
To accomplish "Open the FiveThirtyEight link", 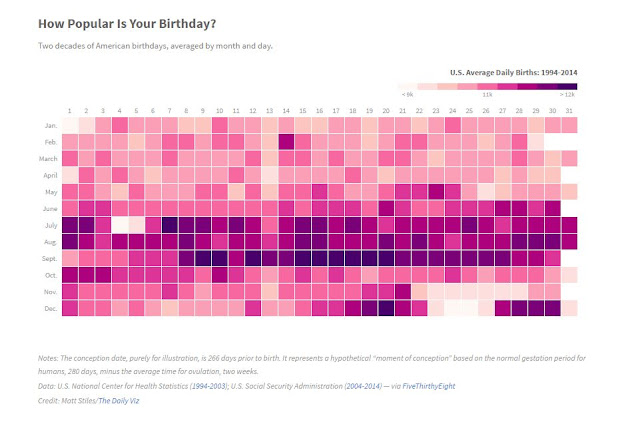I will [429, 386].
